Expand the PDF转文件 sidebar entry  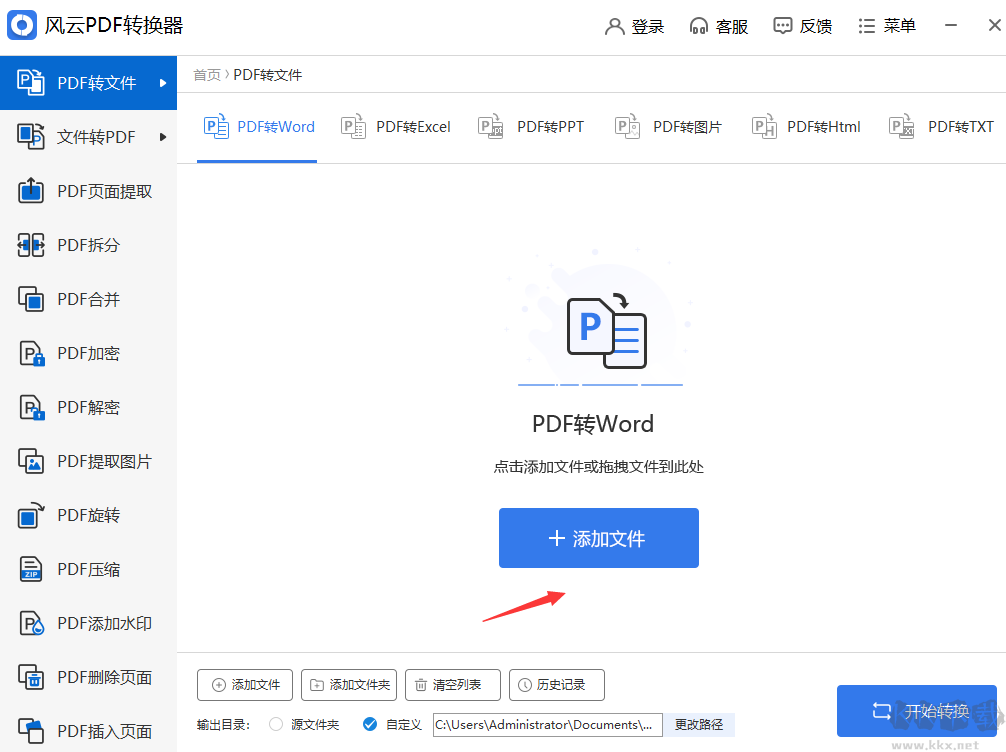coord(88,82)
